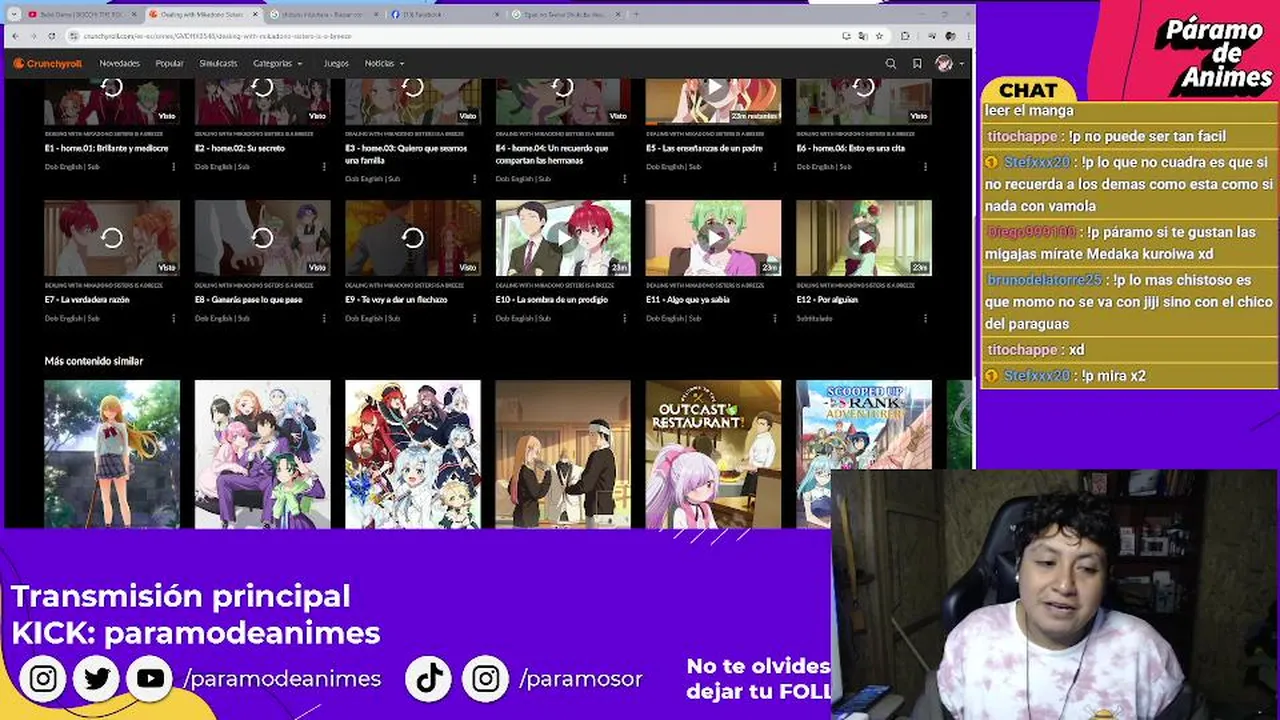
Task: Open three-dot options for E2 Su secreto
Action: click(x=324, y=167)
